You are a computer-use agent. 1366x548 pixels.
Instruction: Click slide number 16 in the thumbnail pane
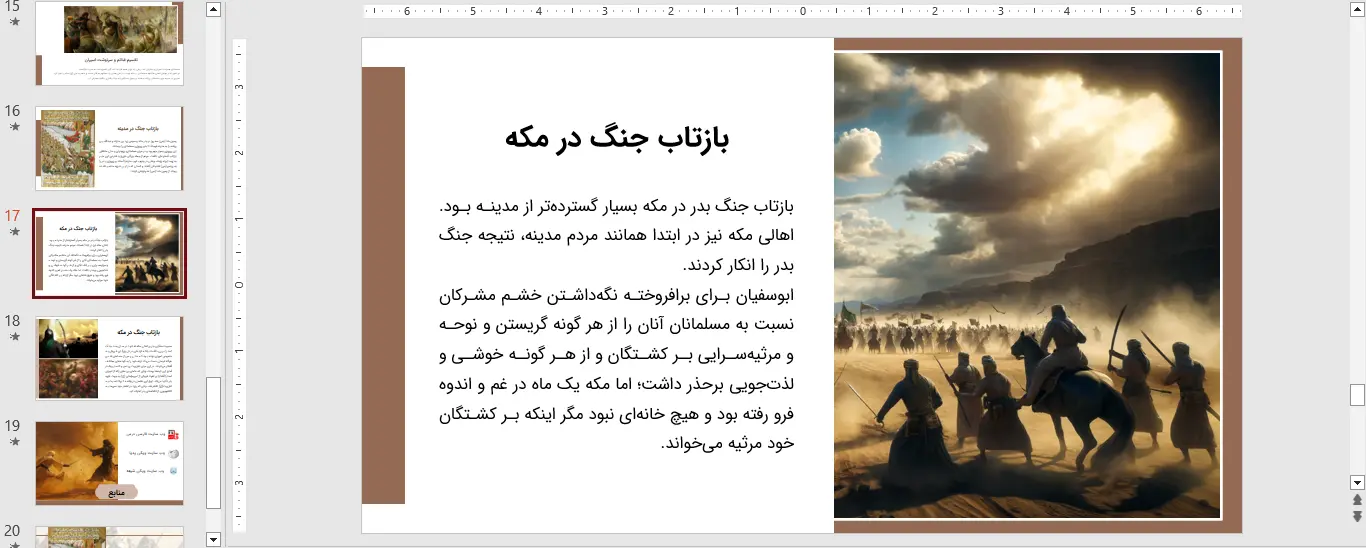click(13, 111)
